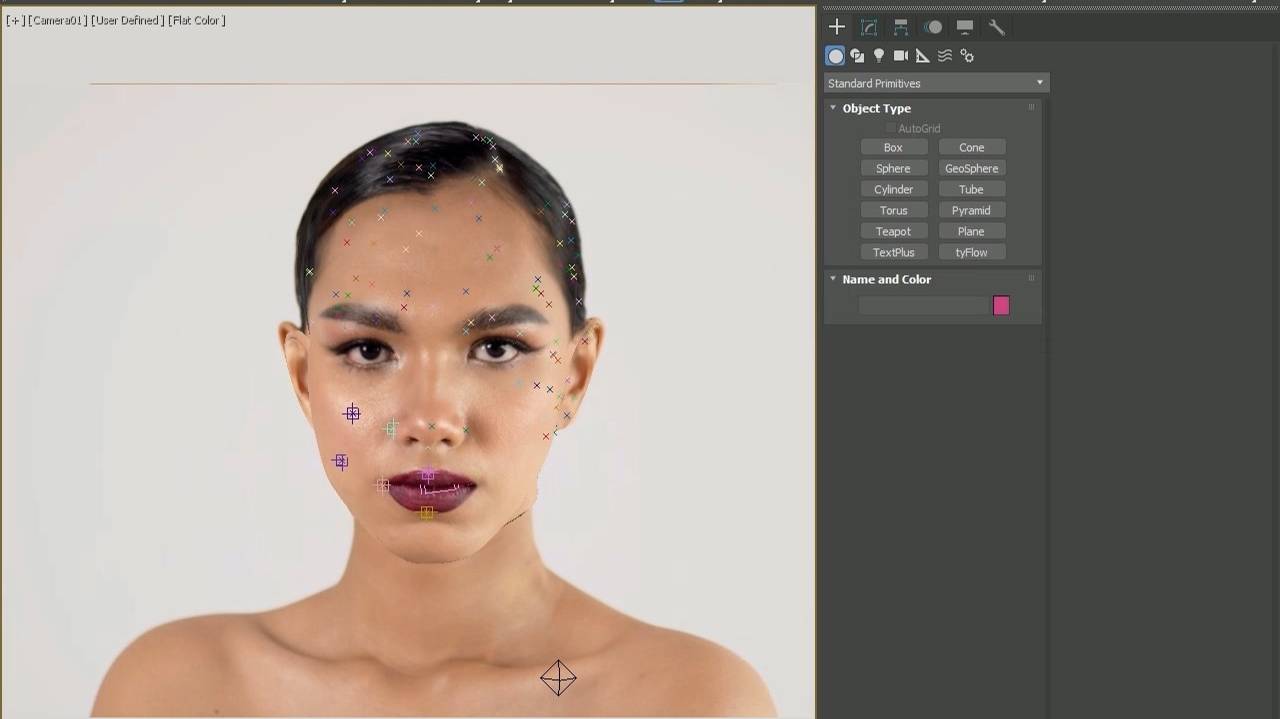Click the Pyramid primitive button
The image size is (1280, 719).
click(971, 210)
